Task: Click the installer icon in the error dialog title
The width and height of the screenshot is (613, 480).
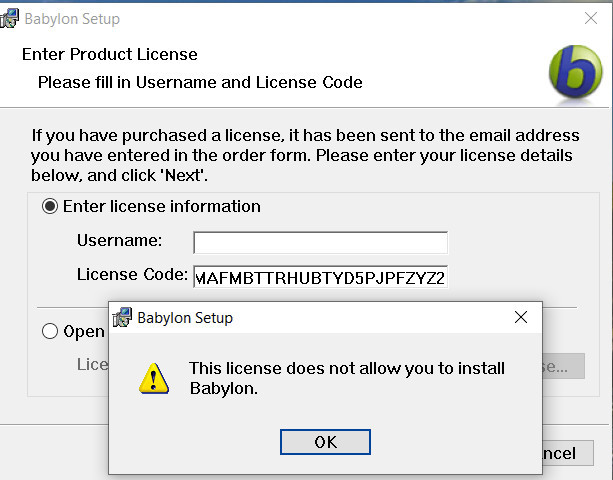Action: (x=123, y=318)
